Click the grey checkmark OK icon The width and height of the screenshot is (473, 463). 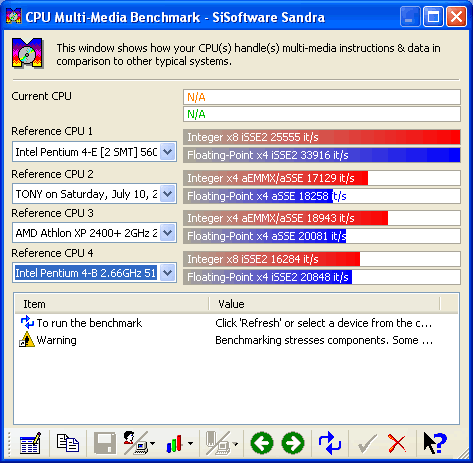367,443
